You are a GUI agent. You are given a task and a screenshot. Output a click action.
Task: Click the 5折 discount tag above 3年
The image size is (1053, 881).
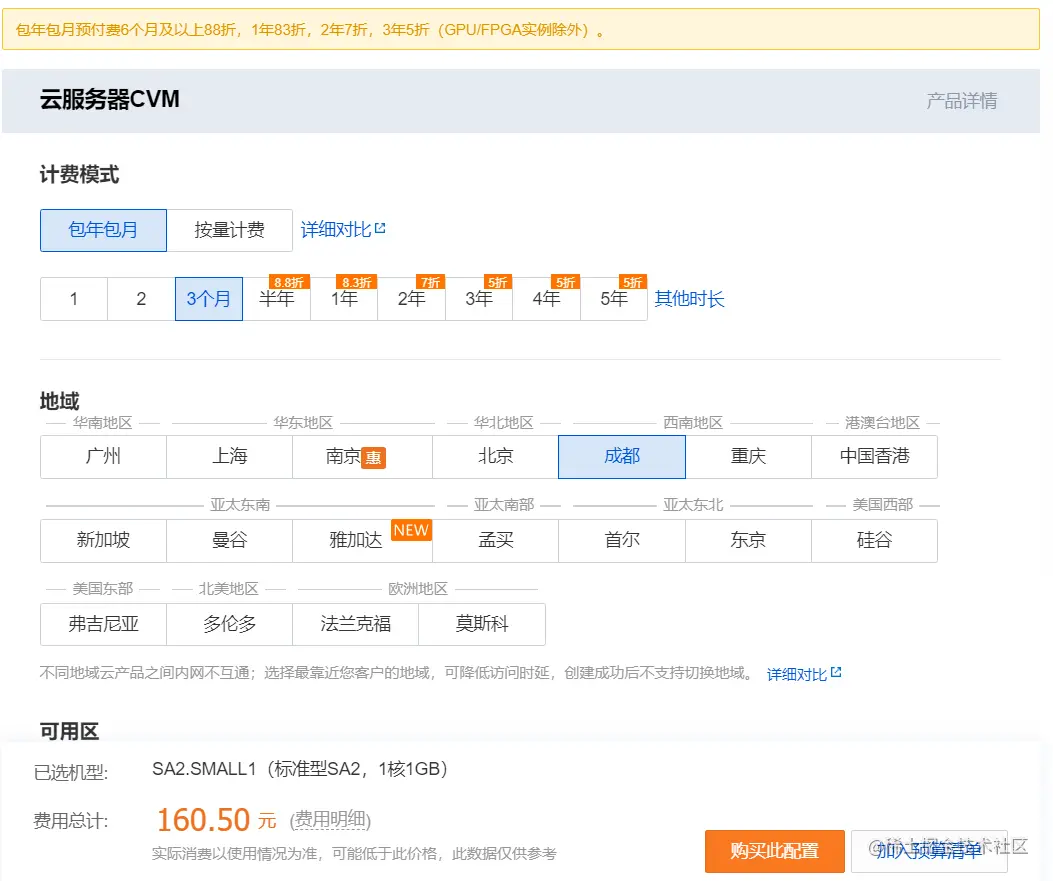click(x=496, y=282)
